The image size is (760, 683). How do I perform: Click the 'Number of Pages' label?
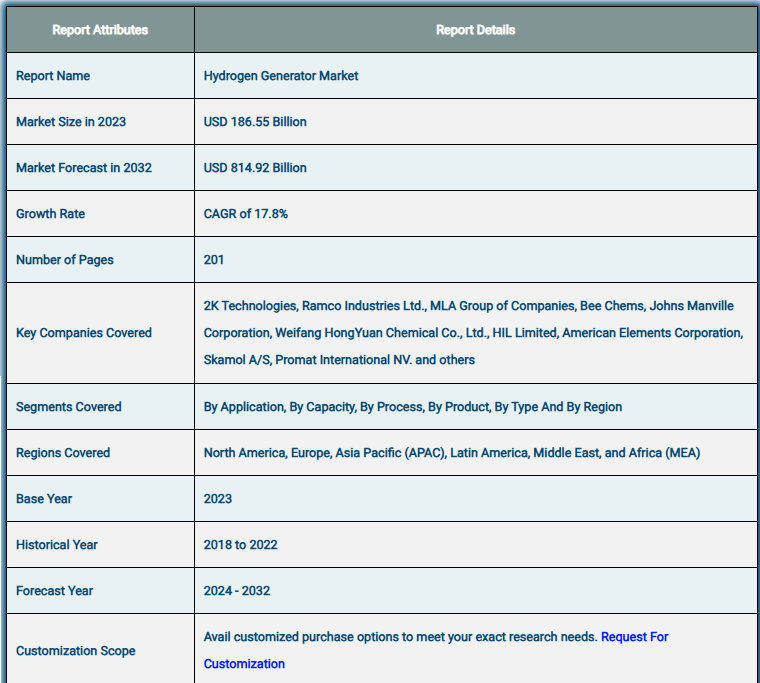tap(64, 260)
